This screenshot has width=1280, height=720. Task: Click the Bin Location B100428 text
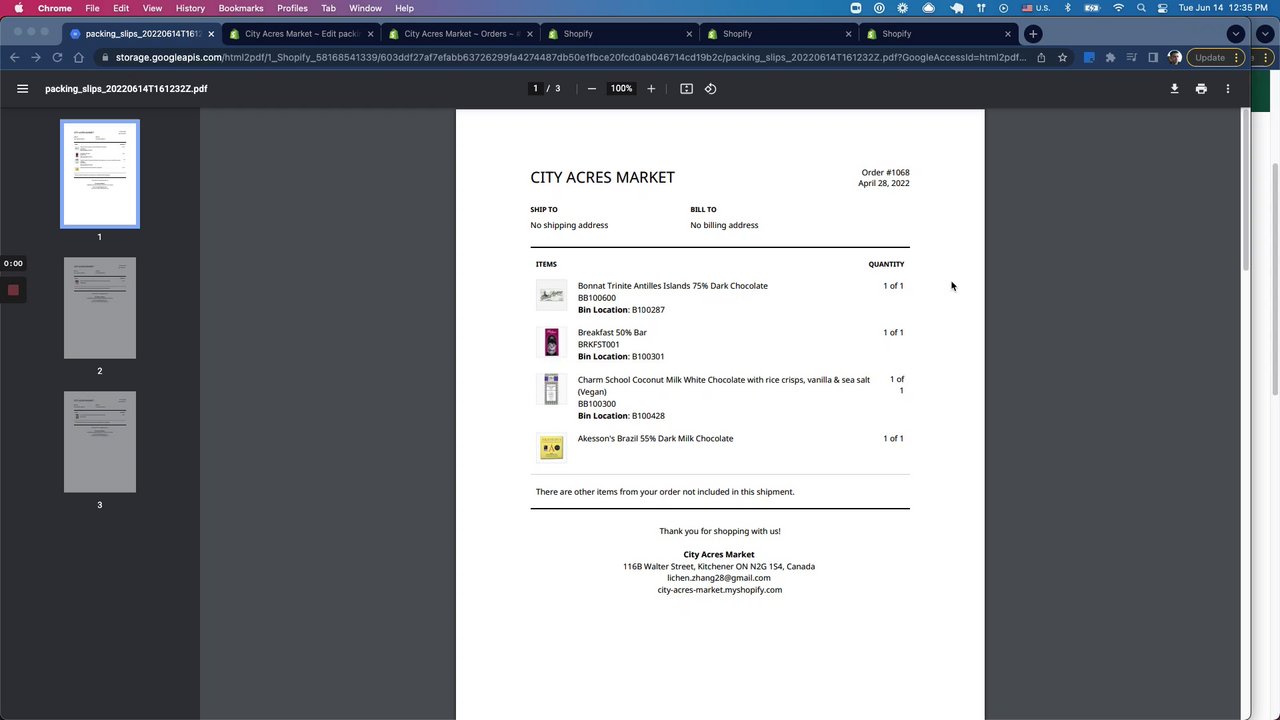[x=621, y=416]
